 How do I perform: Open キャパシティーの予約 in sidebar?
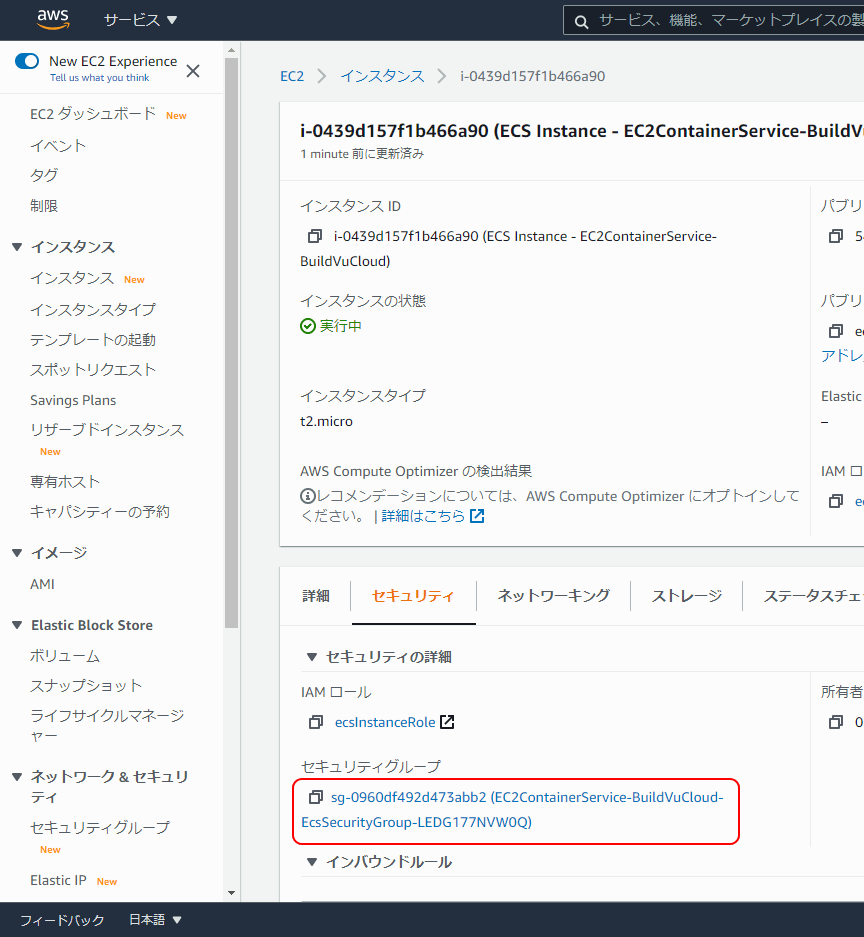click(x=100, y=512)
